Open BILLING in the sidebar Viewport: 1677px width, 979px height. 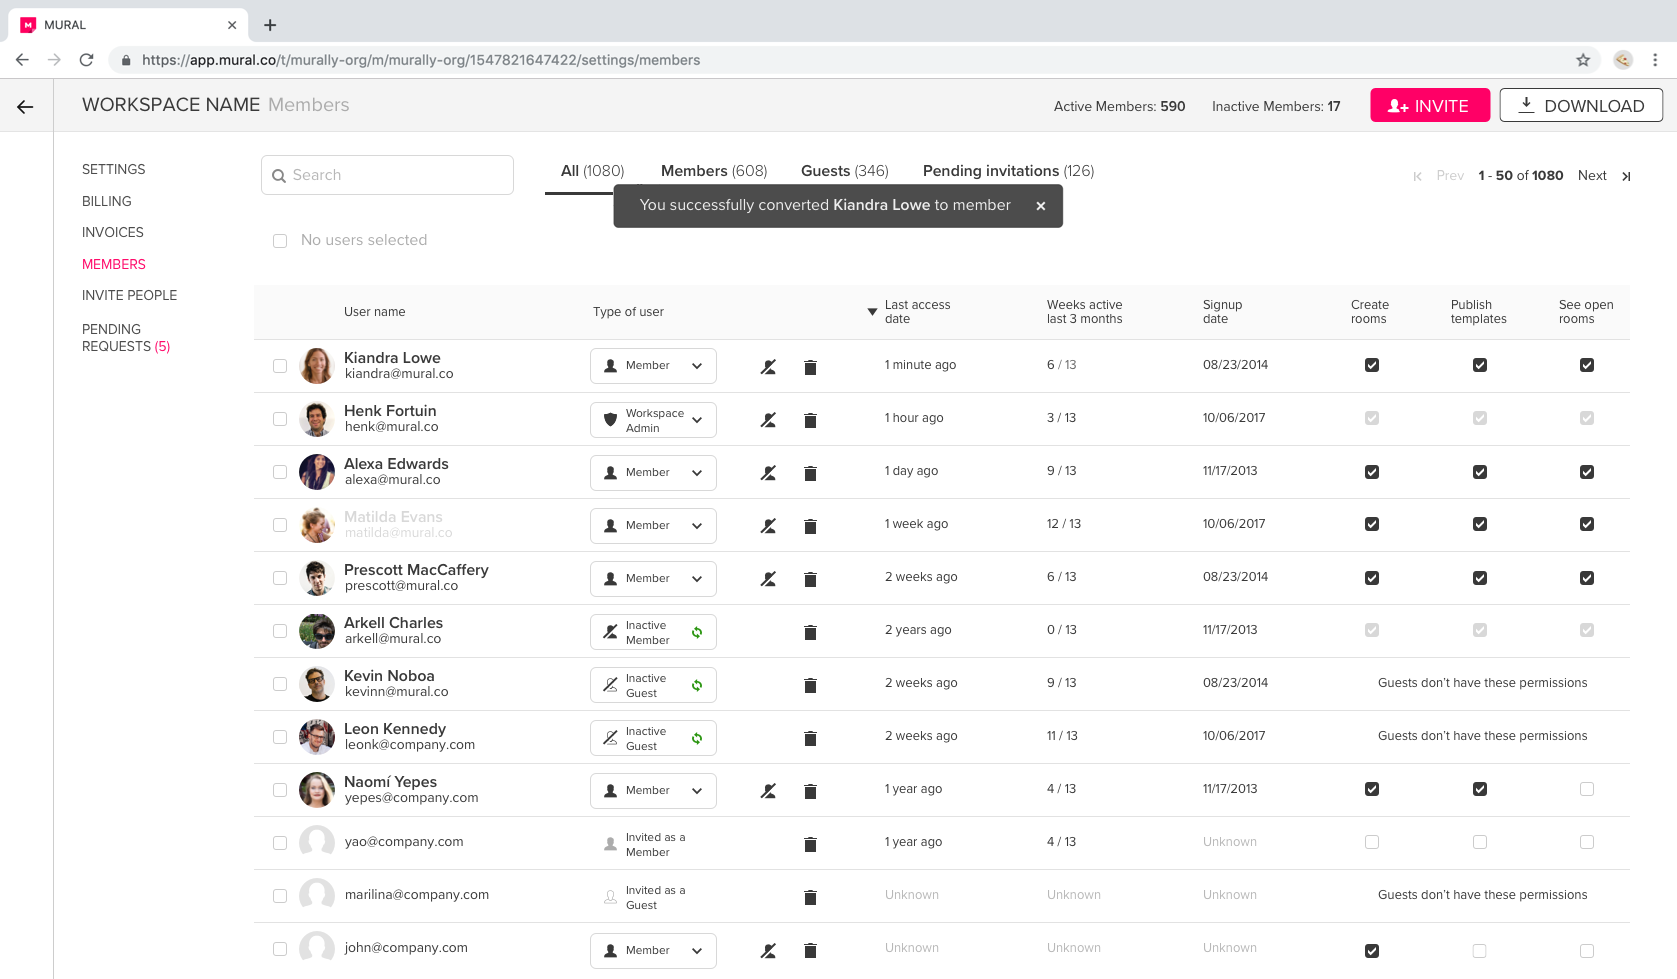tap(107, 202)
